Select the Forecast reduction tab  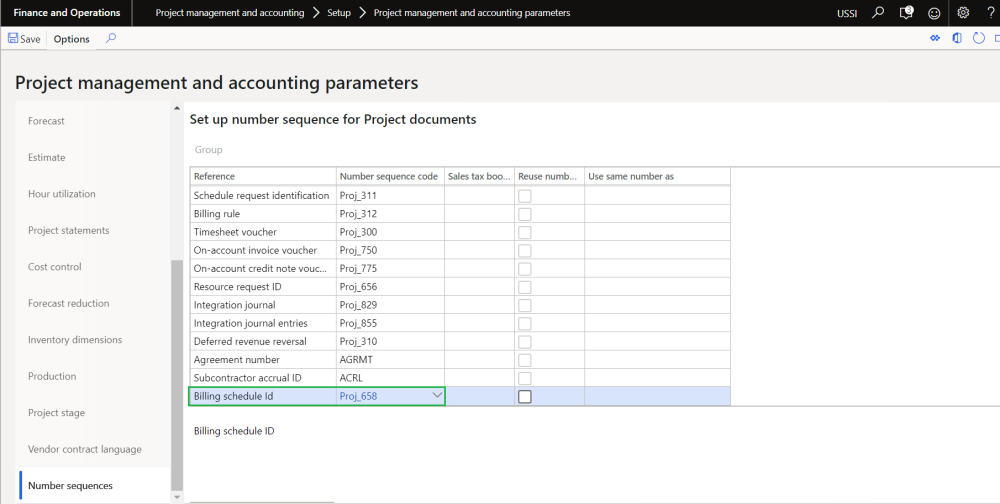(x=69, y=303)
